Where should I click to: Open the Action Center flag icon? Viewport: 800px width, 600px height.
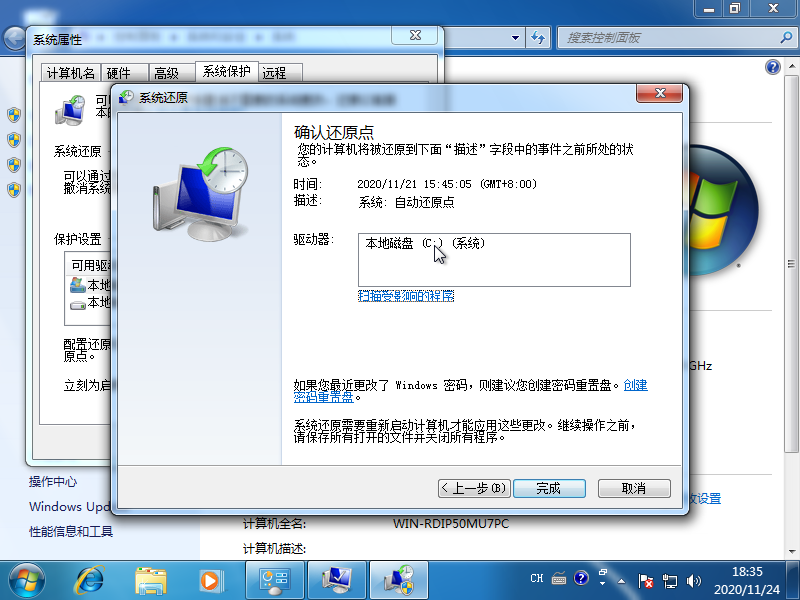(646, 579)
